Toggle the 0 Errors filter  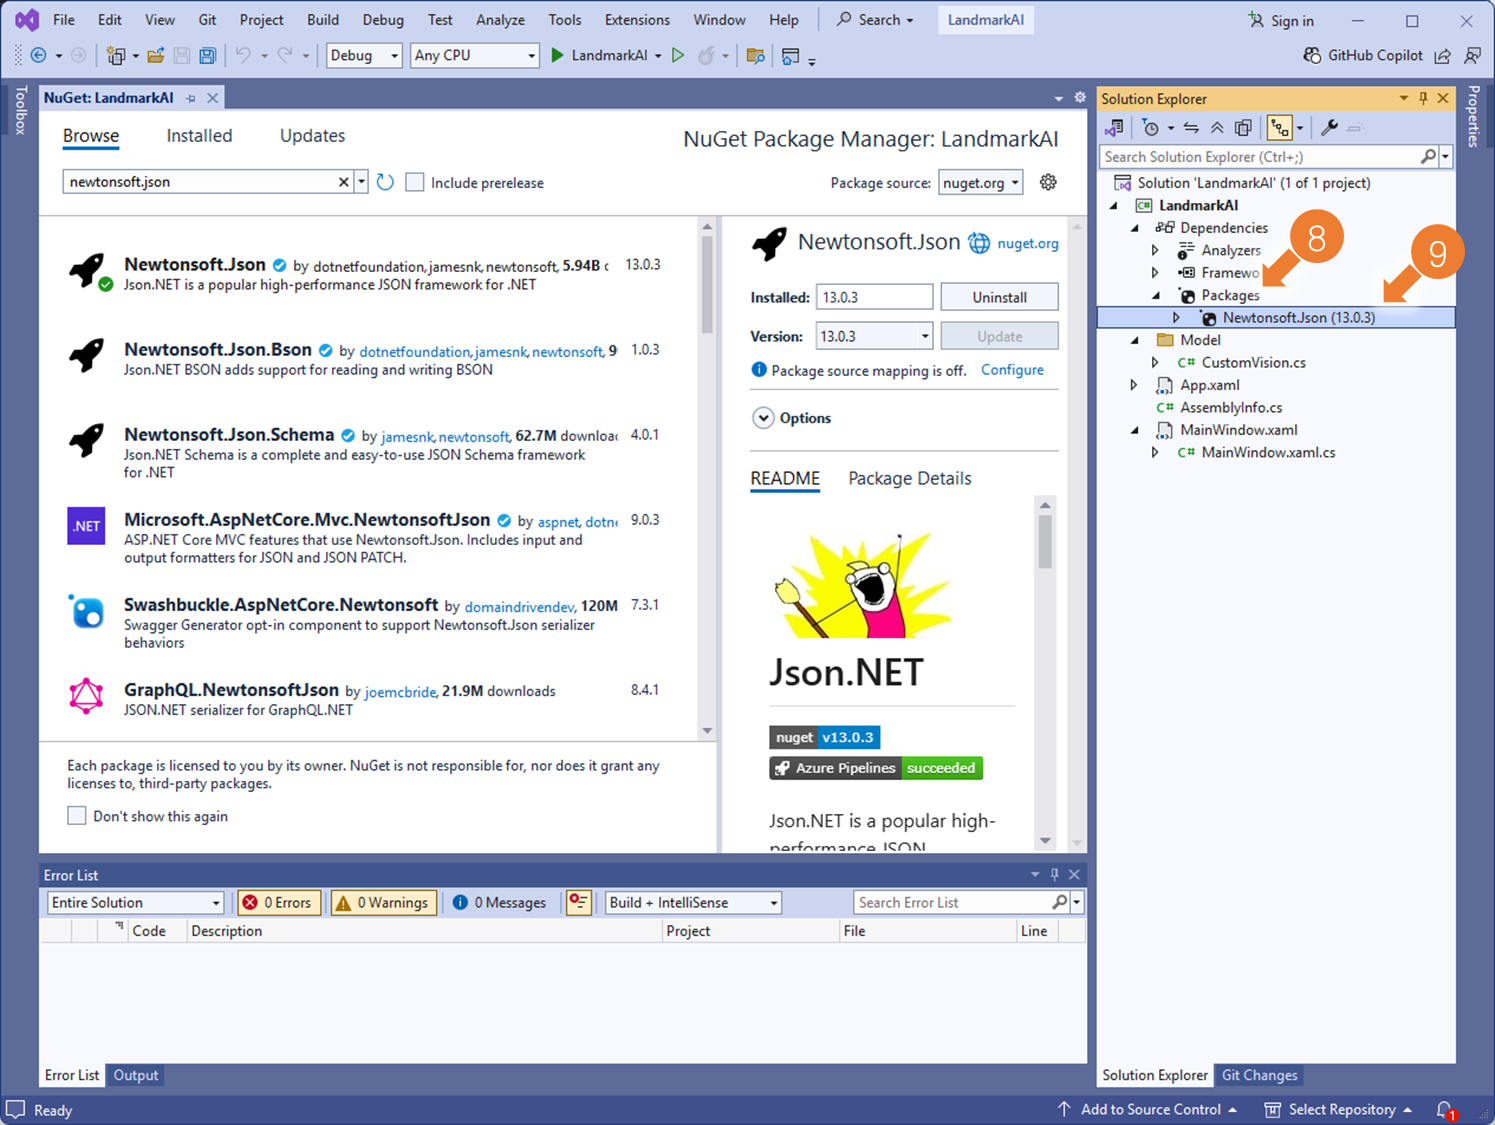tap(279, 902)
